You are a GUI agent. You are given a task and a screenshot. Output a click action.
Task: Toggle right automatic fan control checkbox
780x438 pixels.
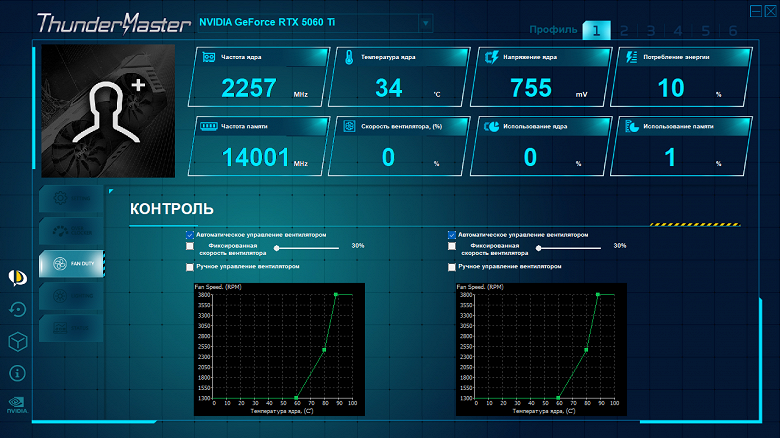pyautogui.click(x=452, y=235)
